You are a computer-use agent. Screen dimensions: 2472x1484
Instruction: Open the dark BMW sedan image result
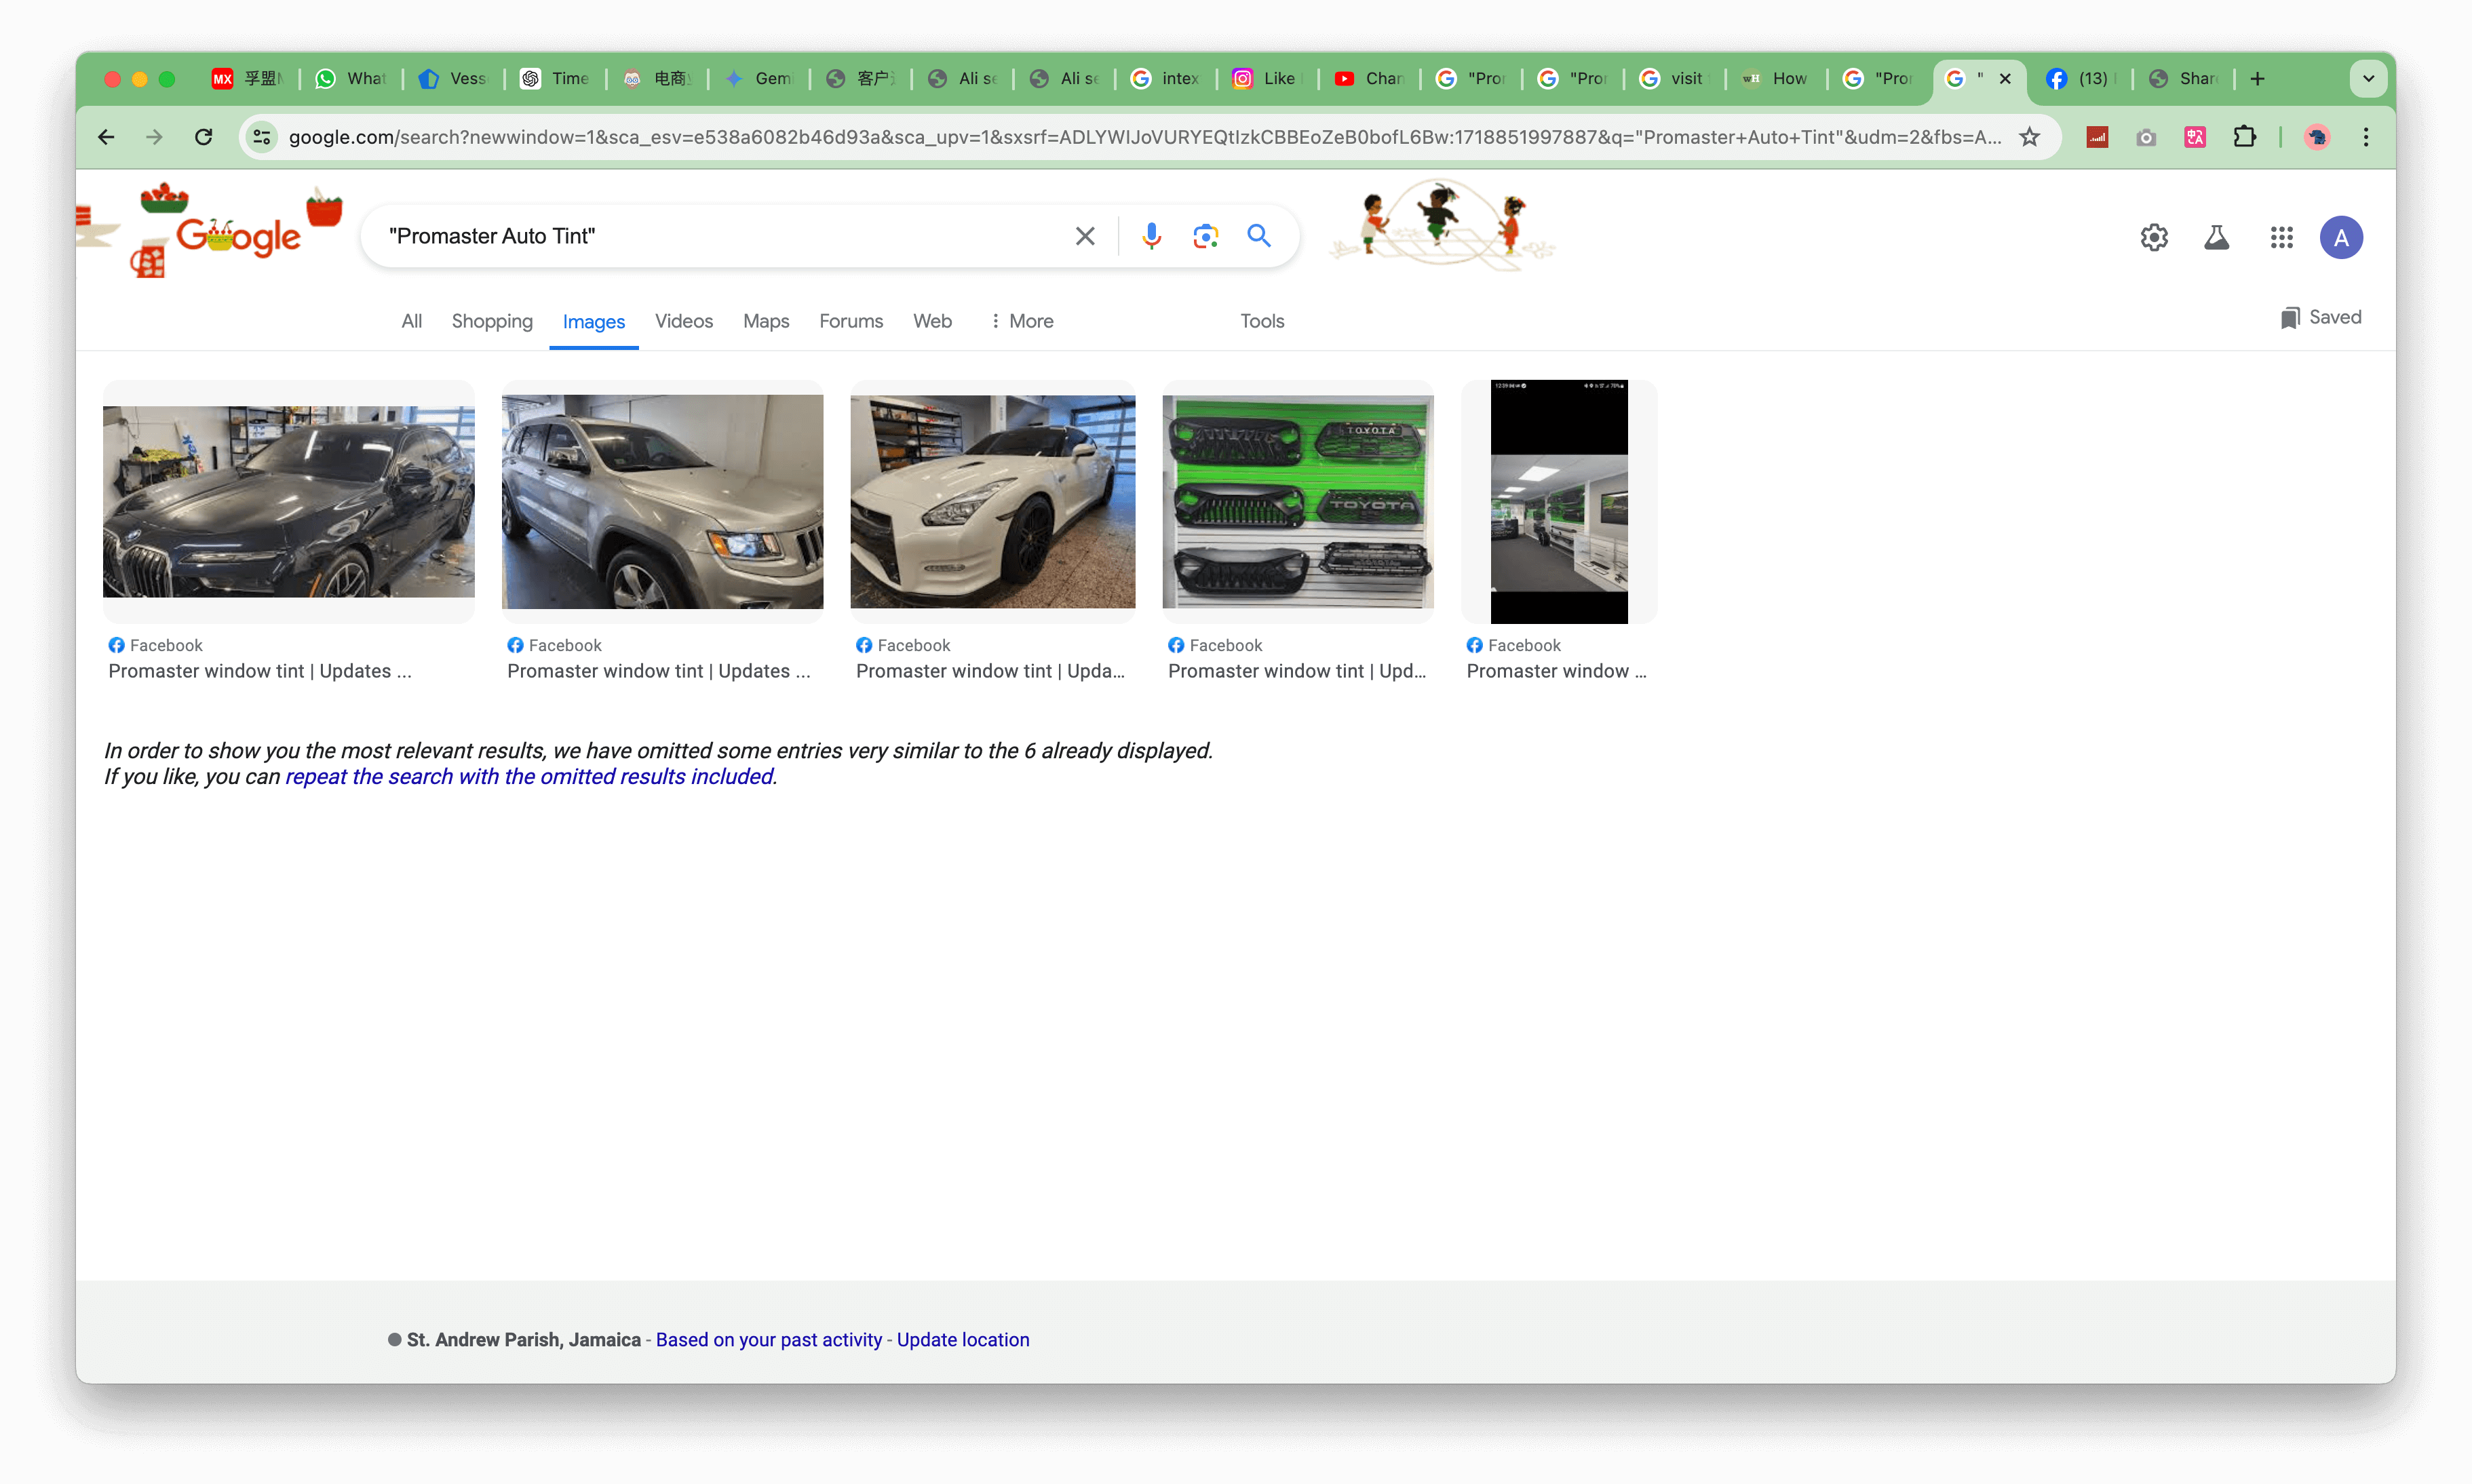pos(289,501)
